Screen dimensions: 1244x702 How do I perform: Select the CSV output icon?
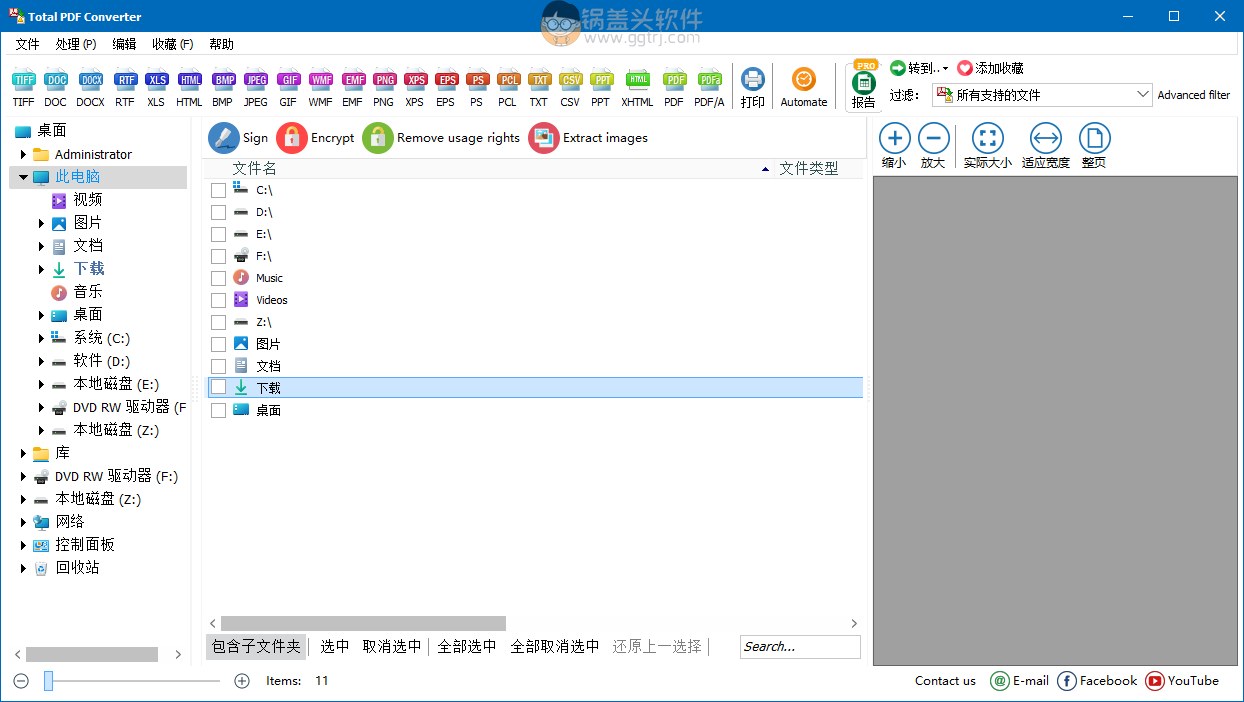(570, 80)
